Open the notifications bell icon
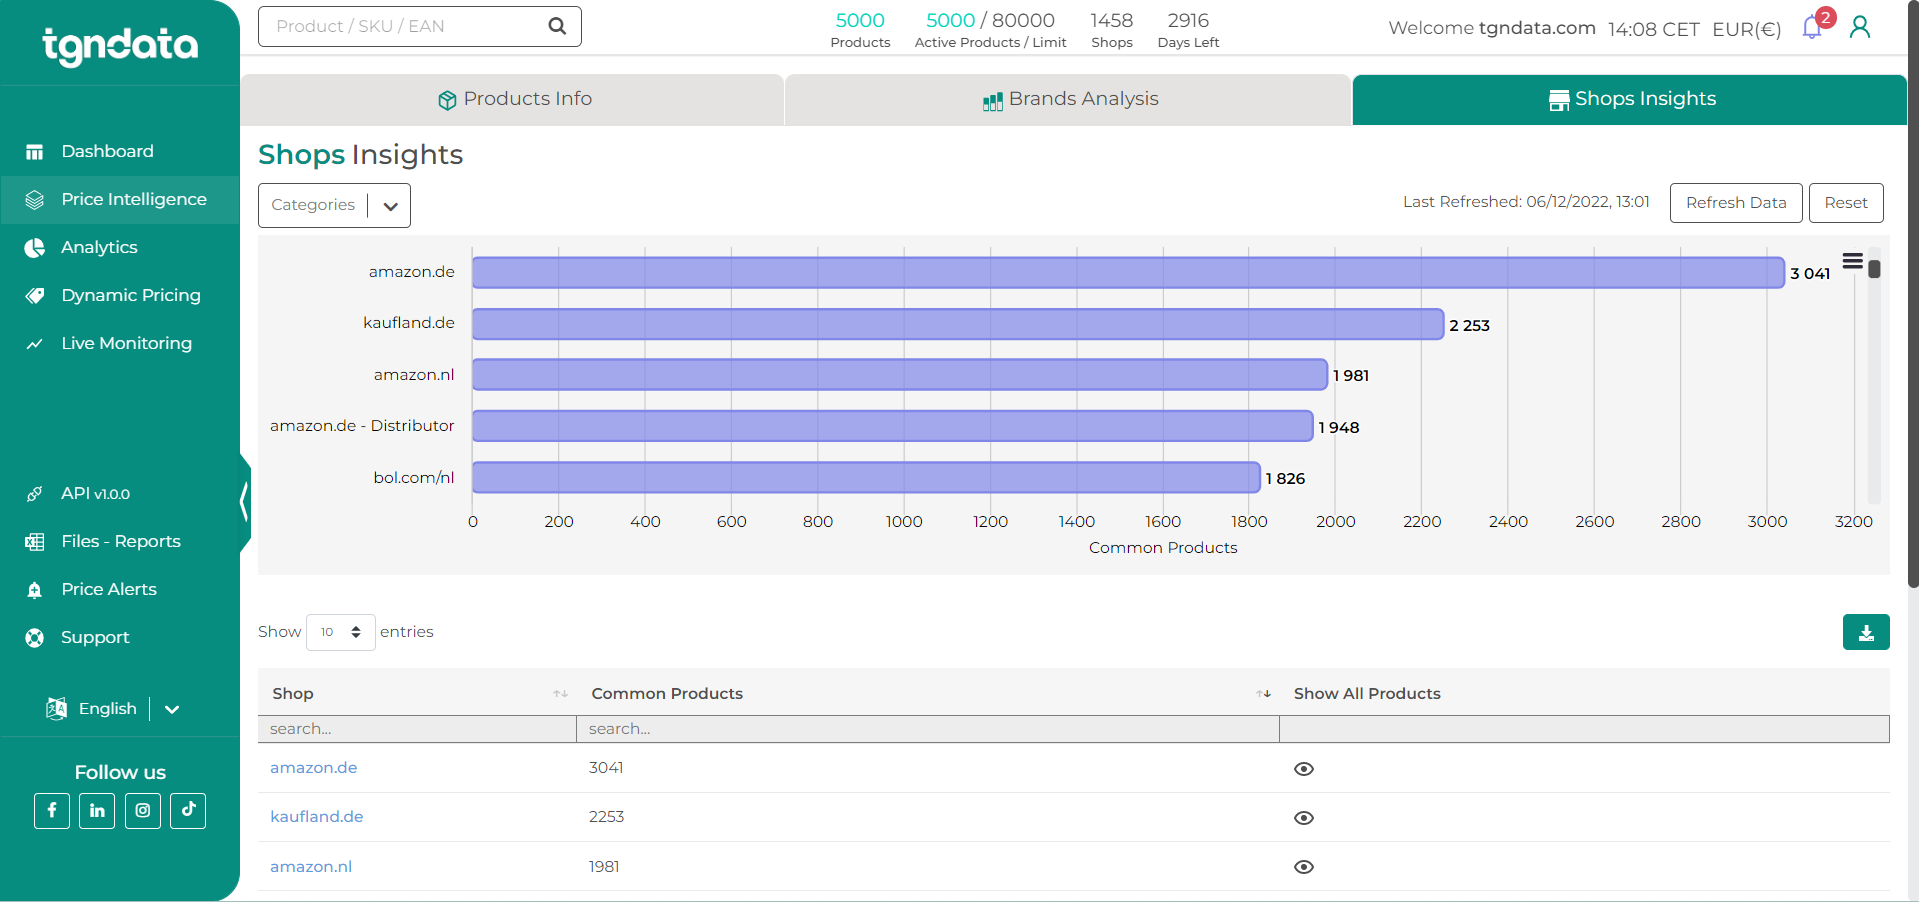 tap(1812, 28)
